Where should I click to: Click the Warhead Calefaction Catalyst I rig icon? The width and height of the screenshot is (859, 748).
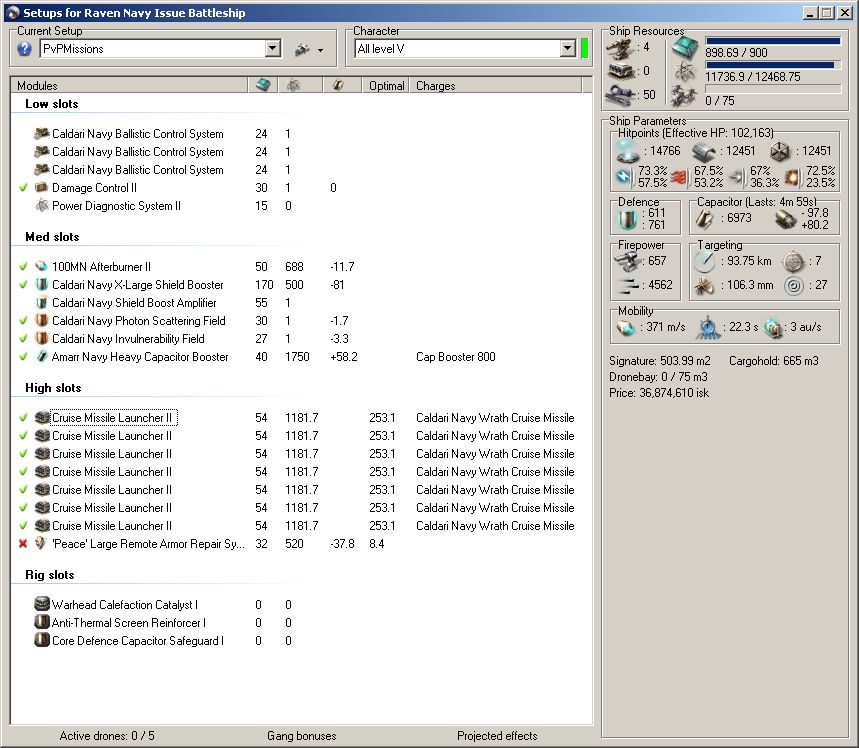click(x=41, y=605)
